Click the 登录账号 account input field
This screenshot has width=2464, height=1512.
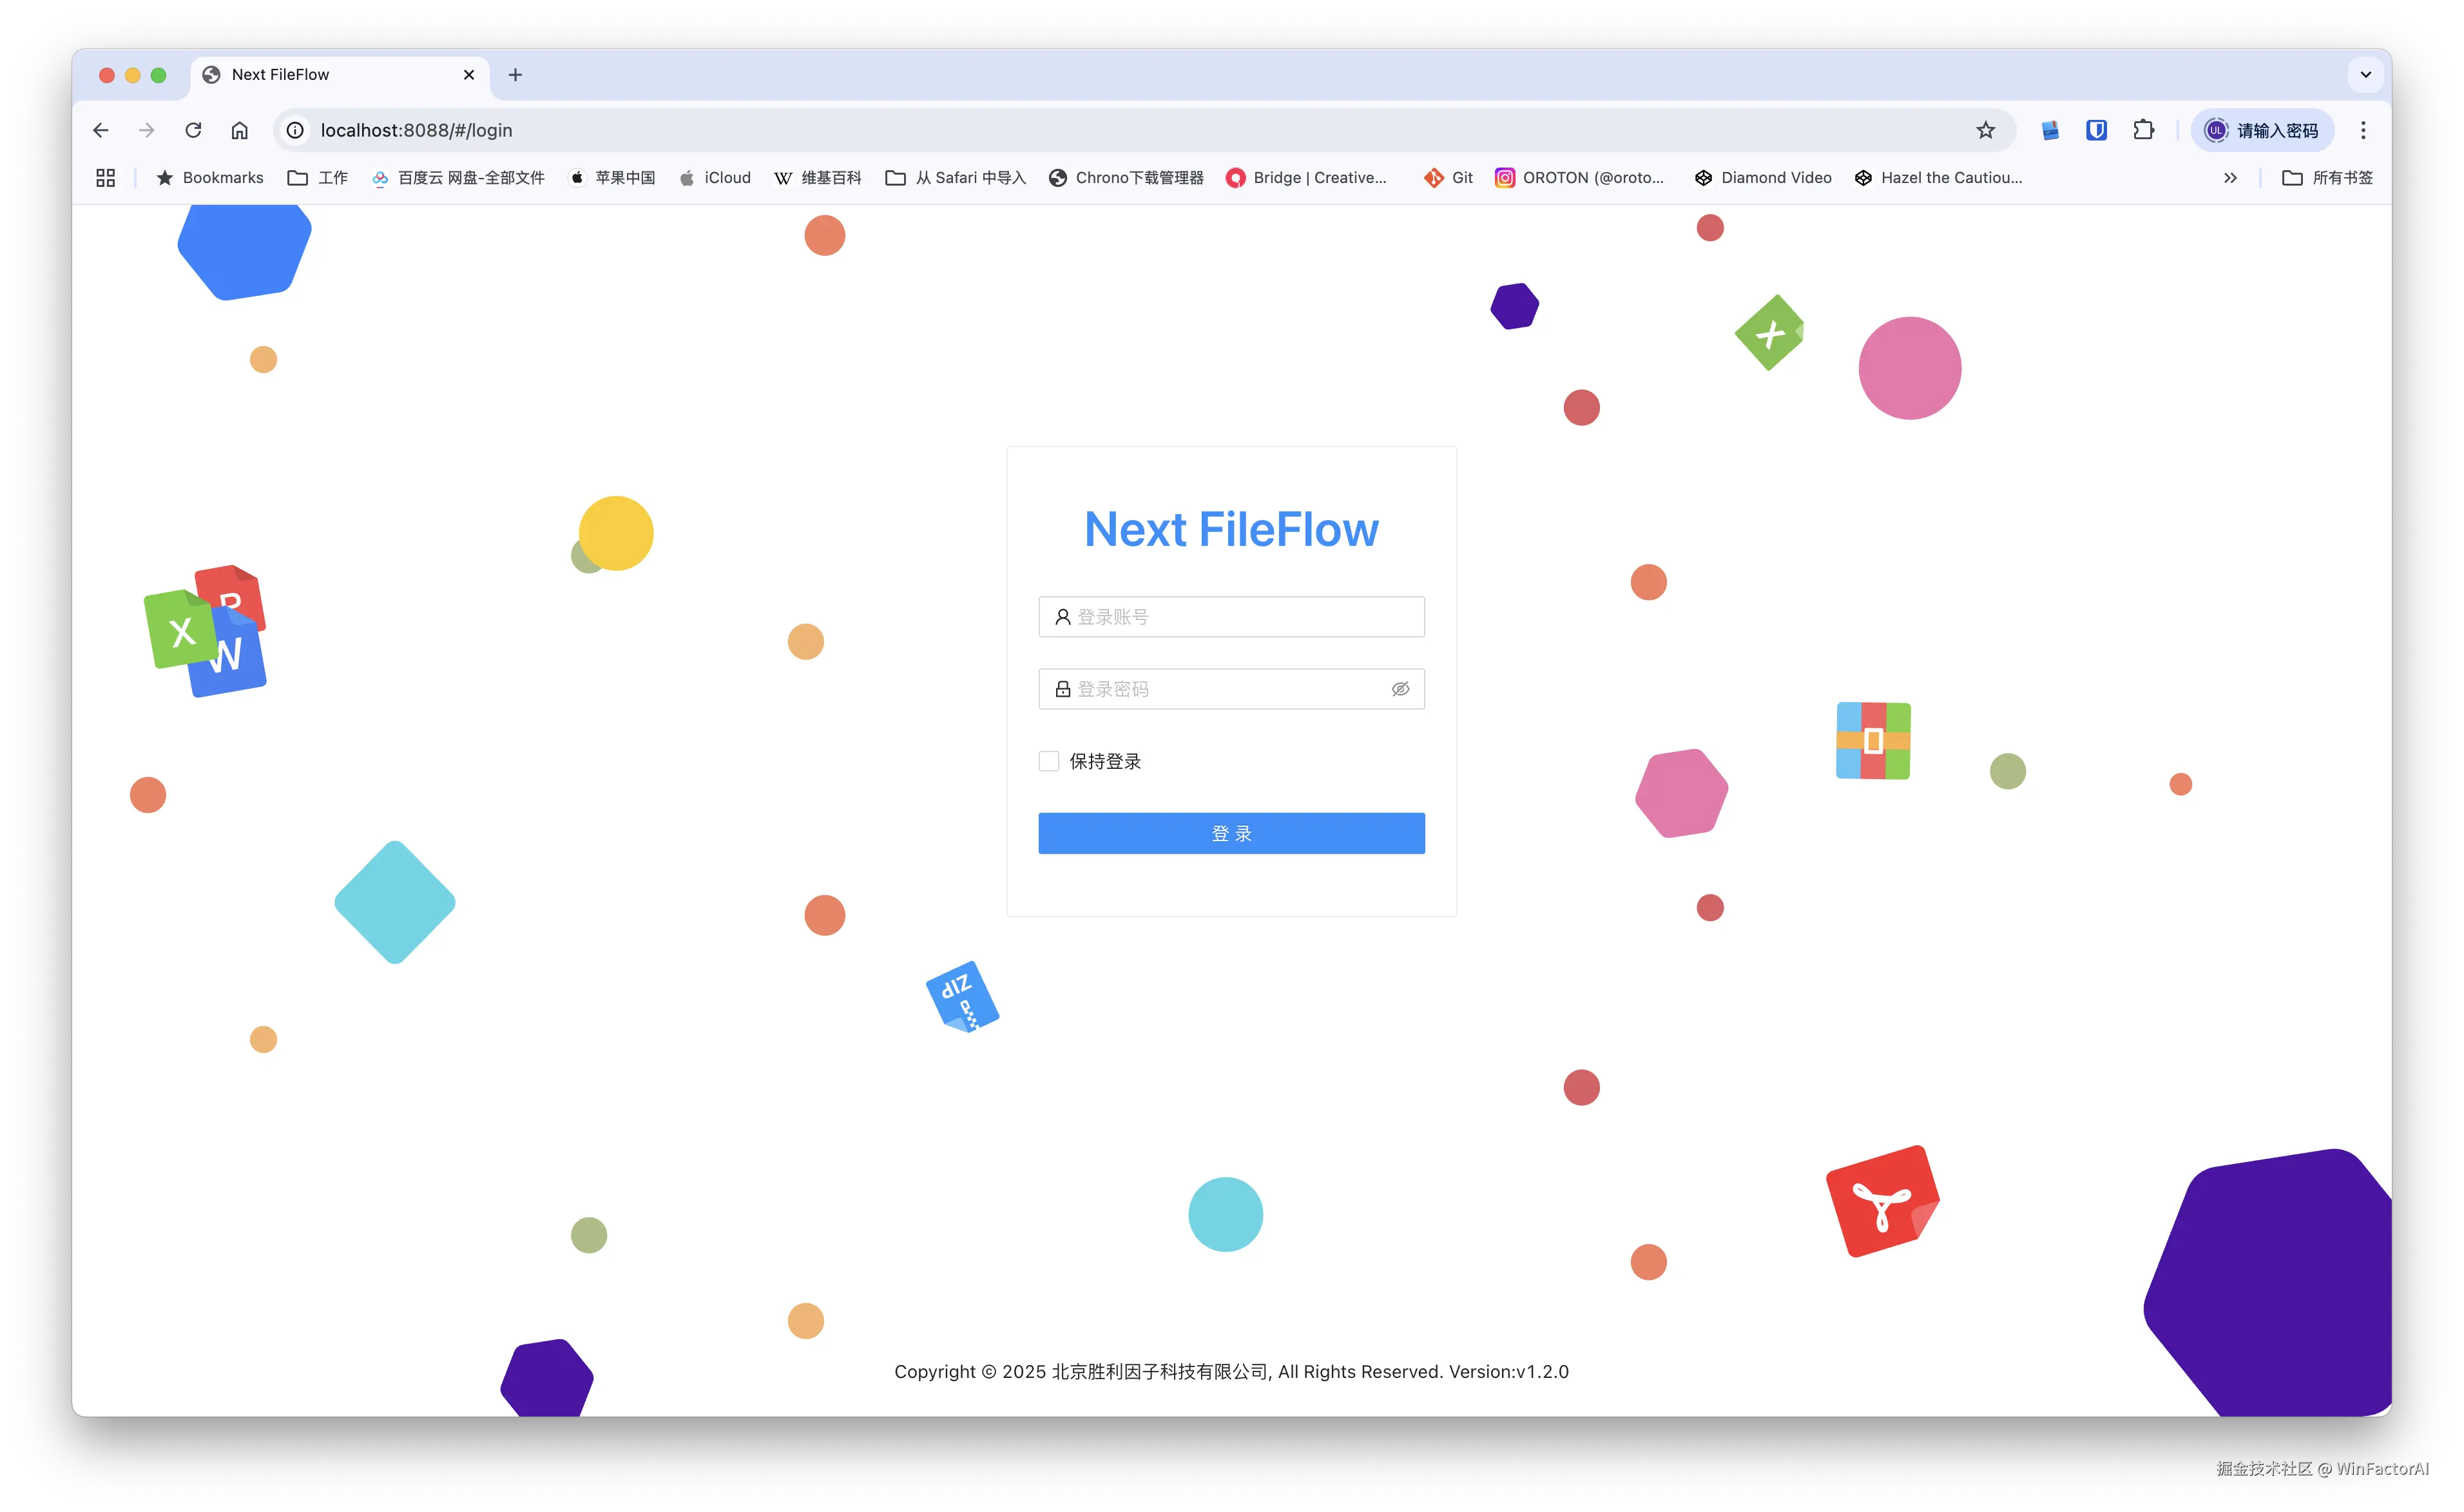coord(1231,616)
